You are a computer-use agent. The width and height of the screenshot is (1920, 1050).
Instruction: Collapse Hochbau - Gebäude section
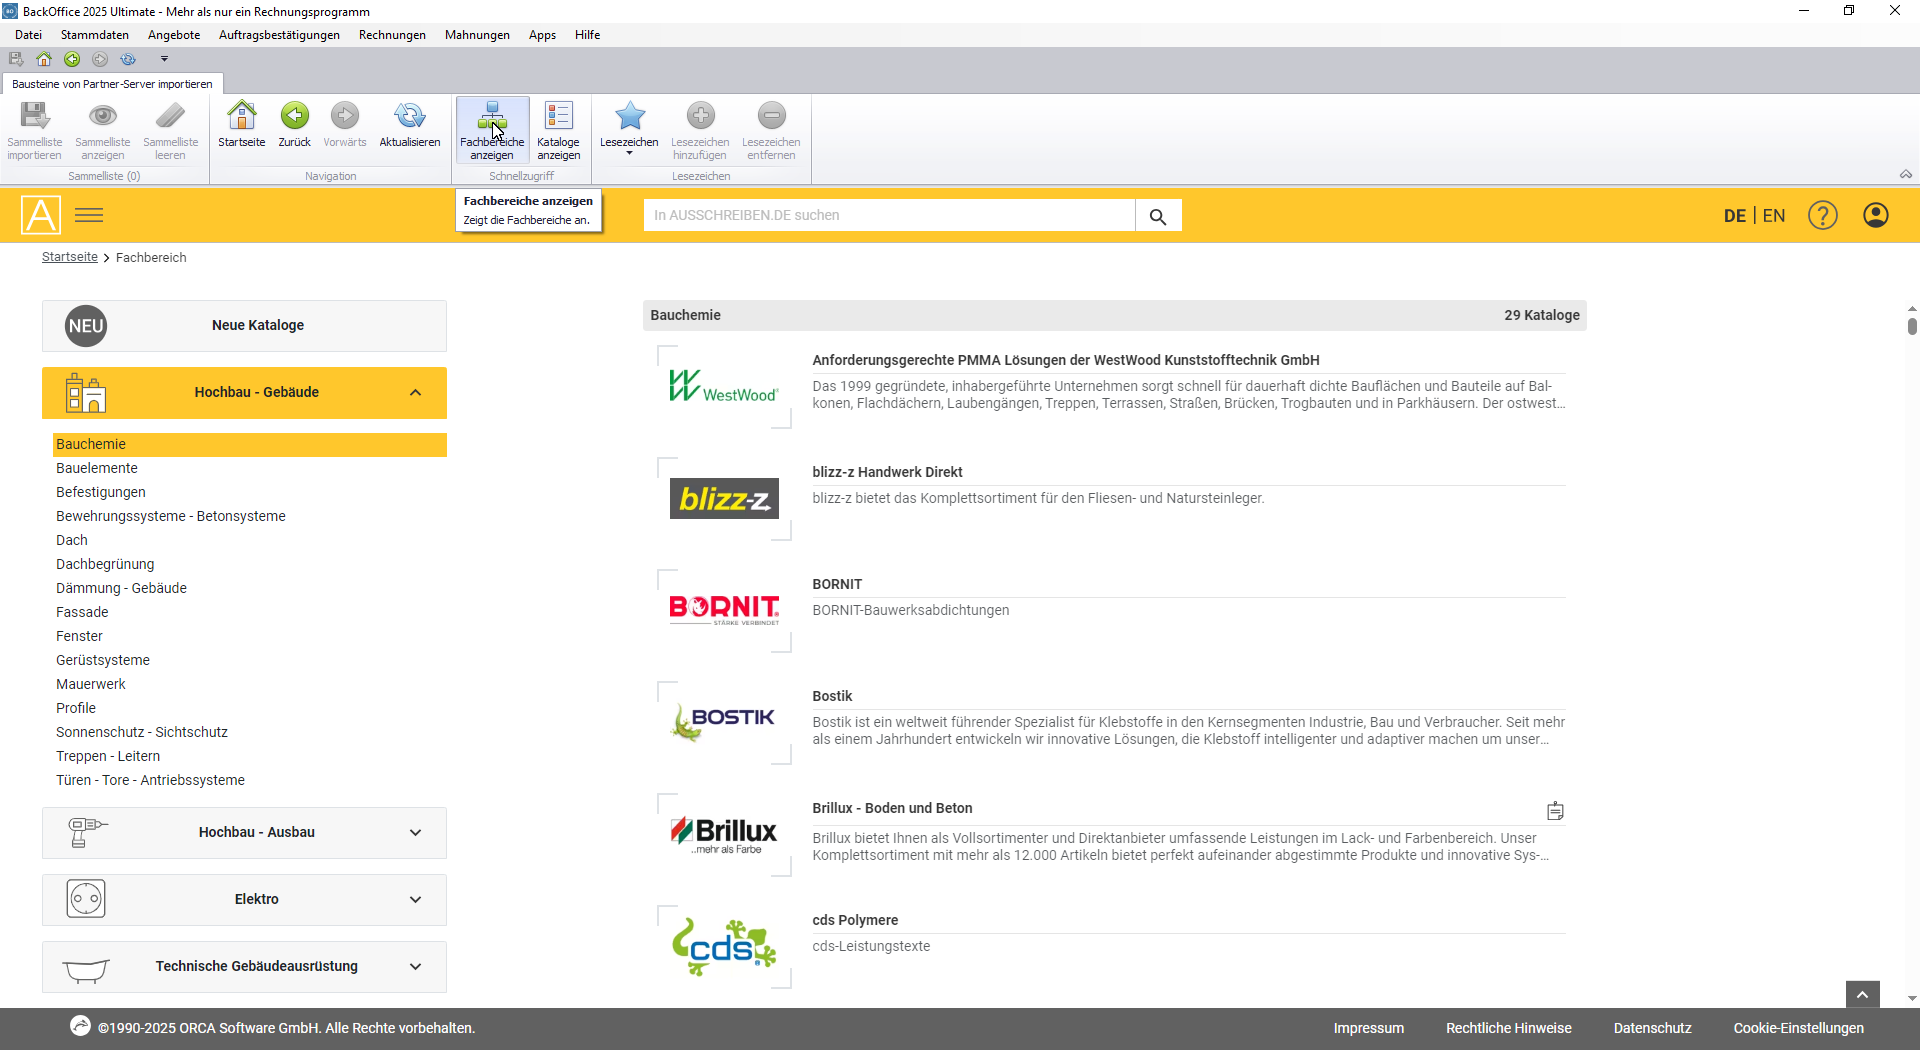pos(244,392)
